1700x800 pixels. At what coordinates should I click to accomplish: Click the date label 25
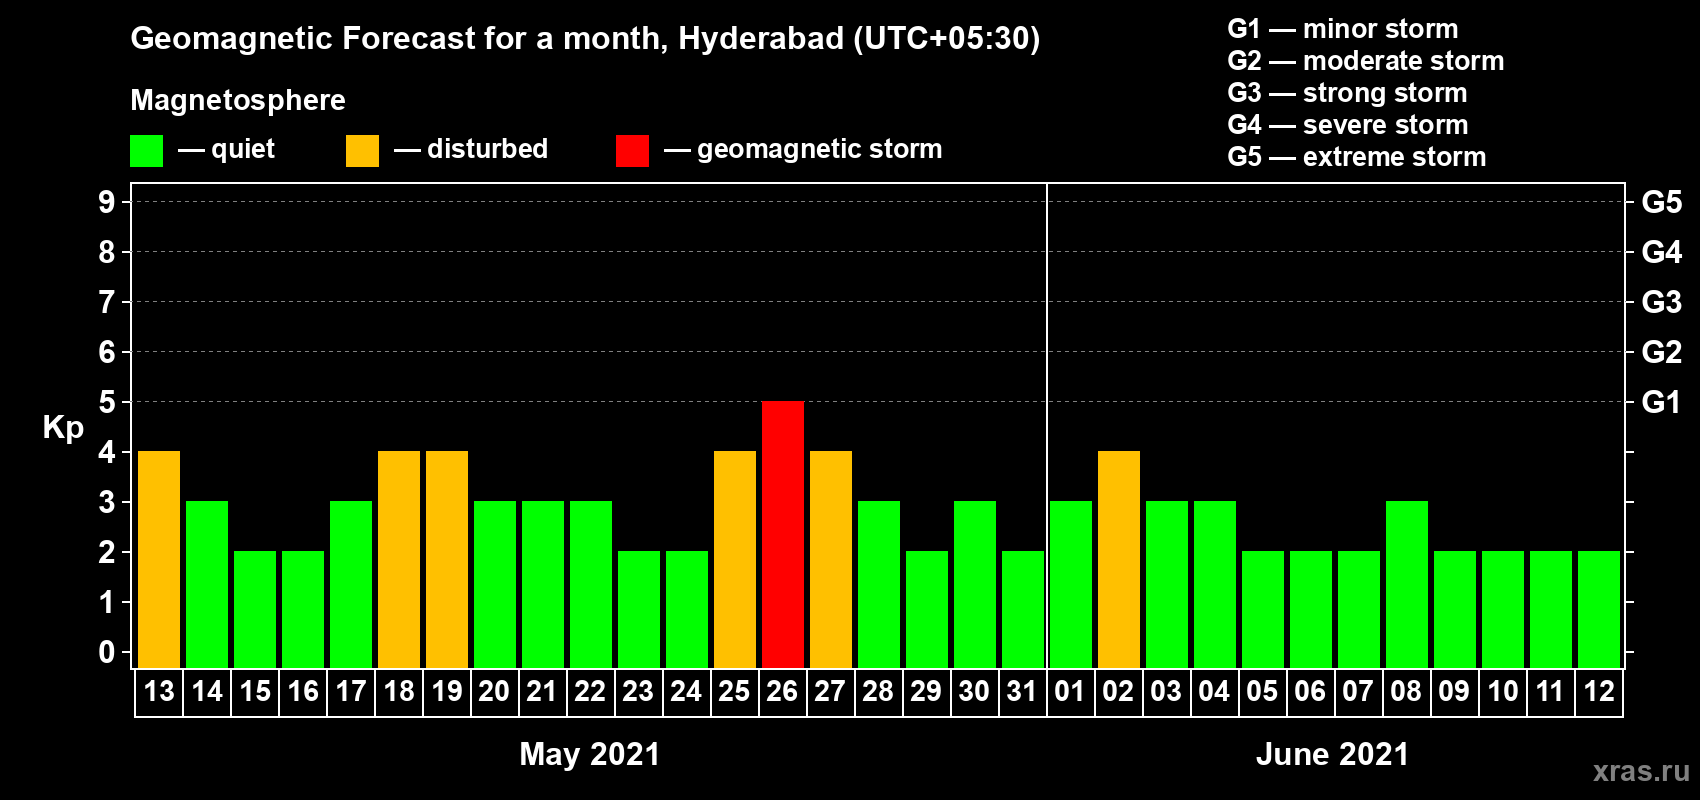coord(734,691)
